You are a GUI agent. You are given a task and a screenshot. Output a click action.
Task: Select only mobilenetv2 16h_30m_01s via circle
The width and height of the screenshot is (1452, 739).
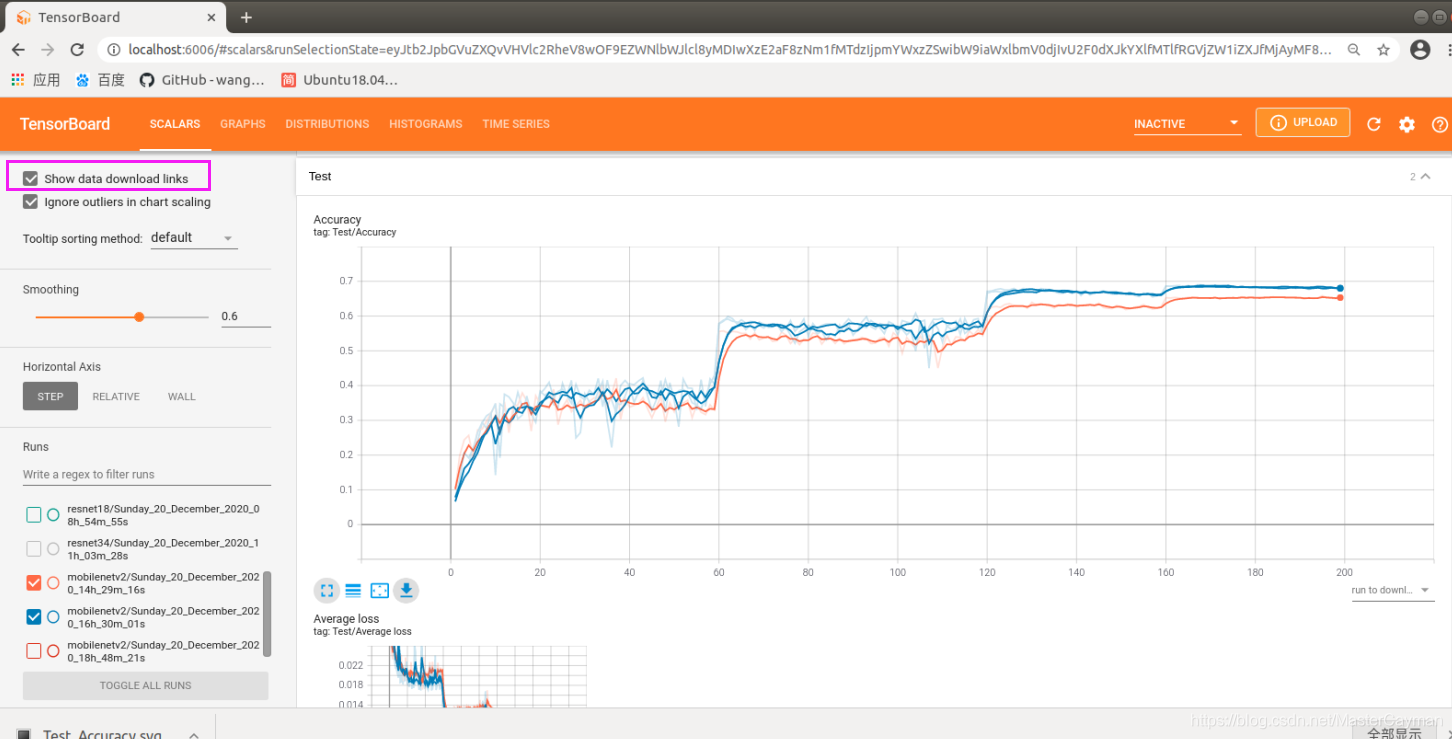coord(54,617)
